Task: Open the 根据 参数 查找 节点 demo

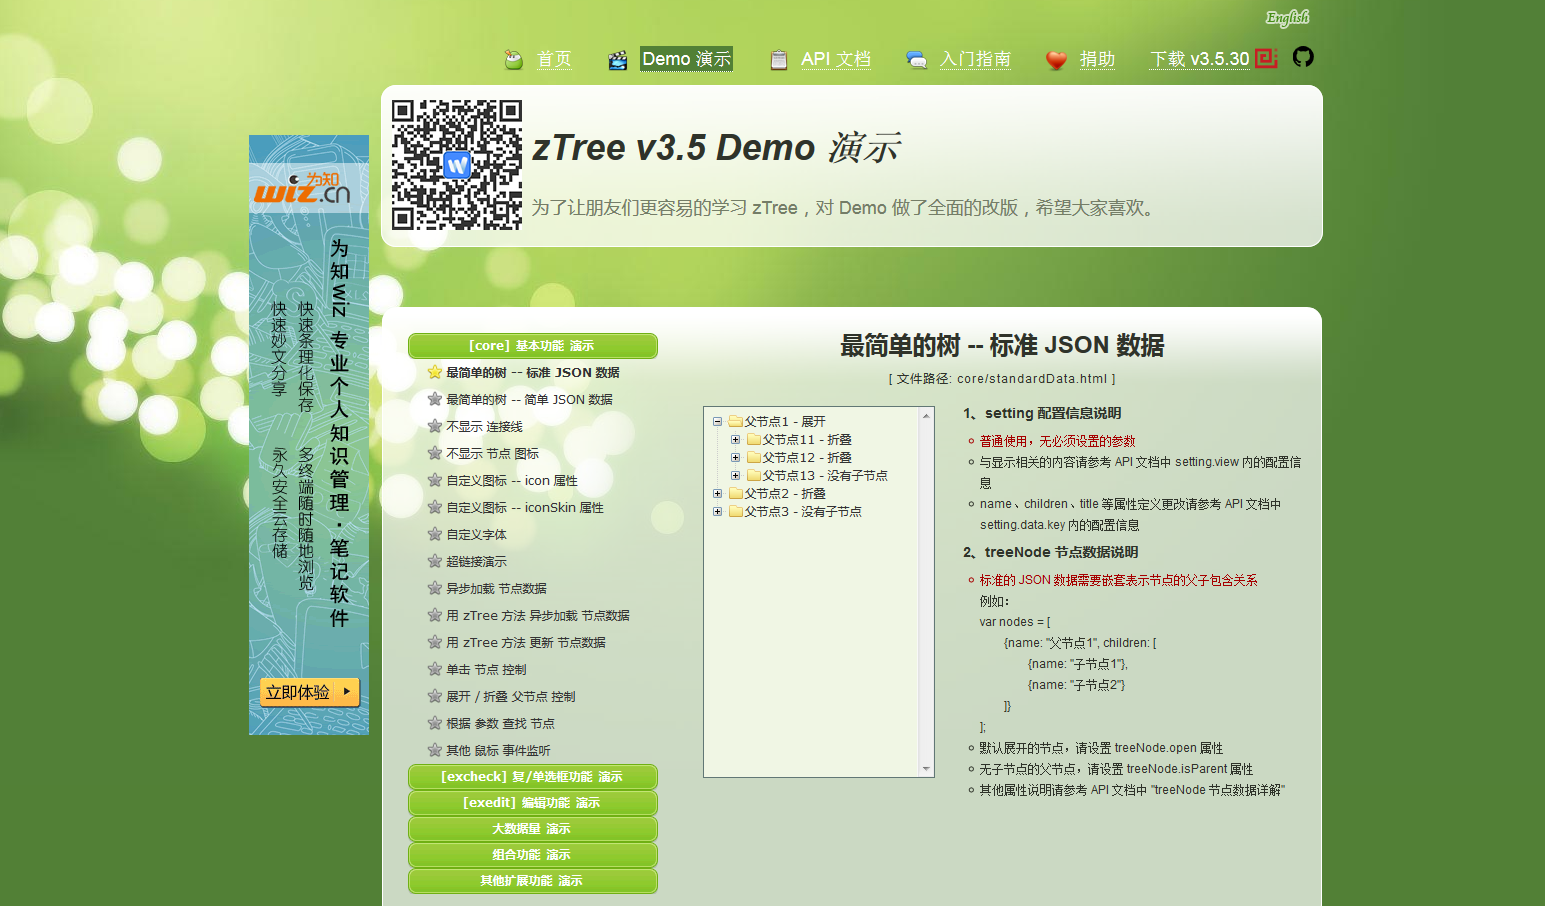Action: click(x=500, y=724)
